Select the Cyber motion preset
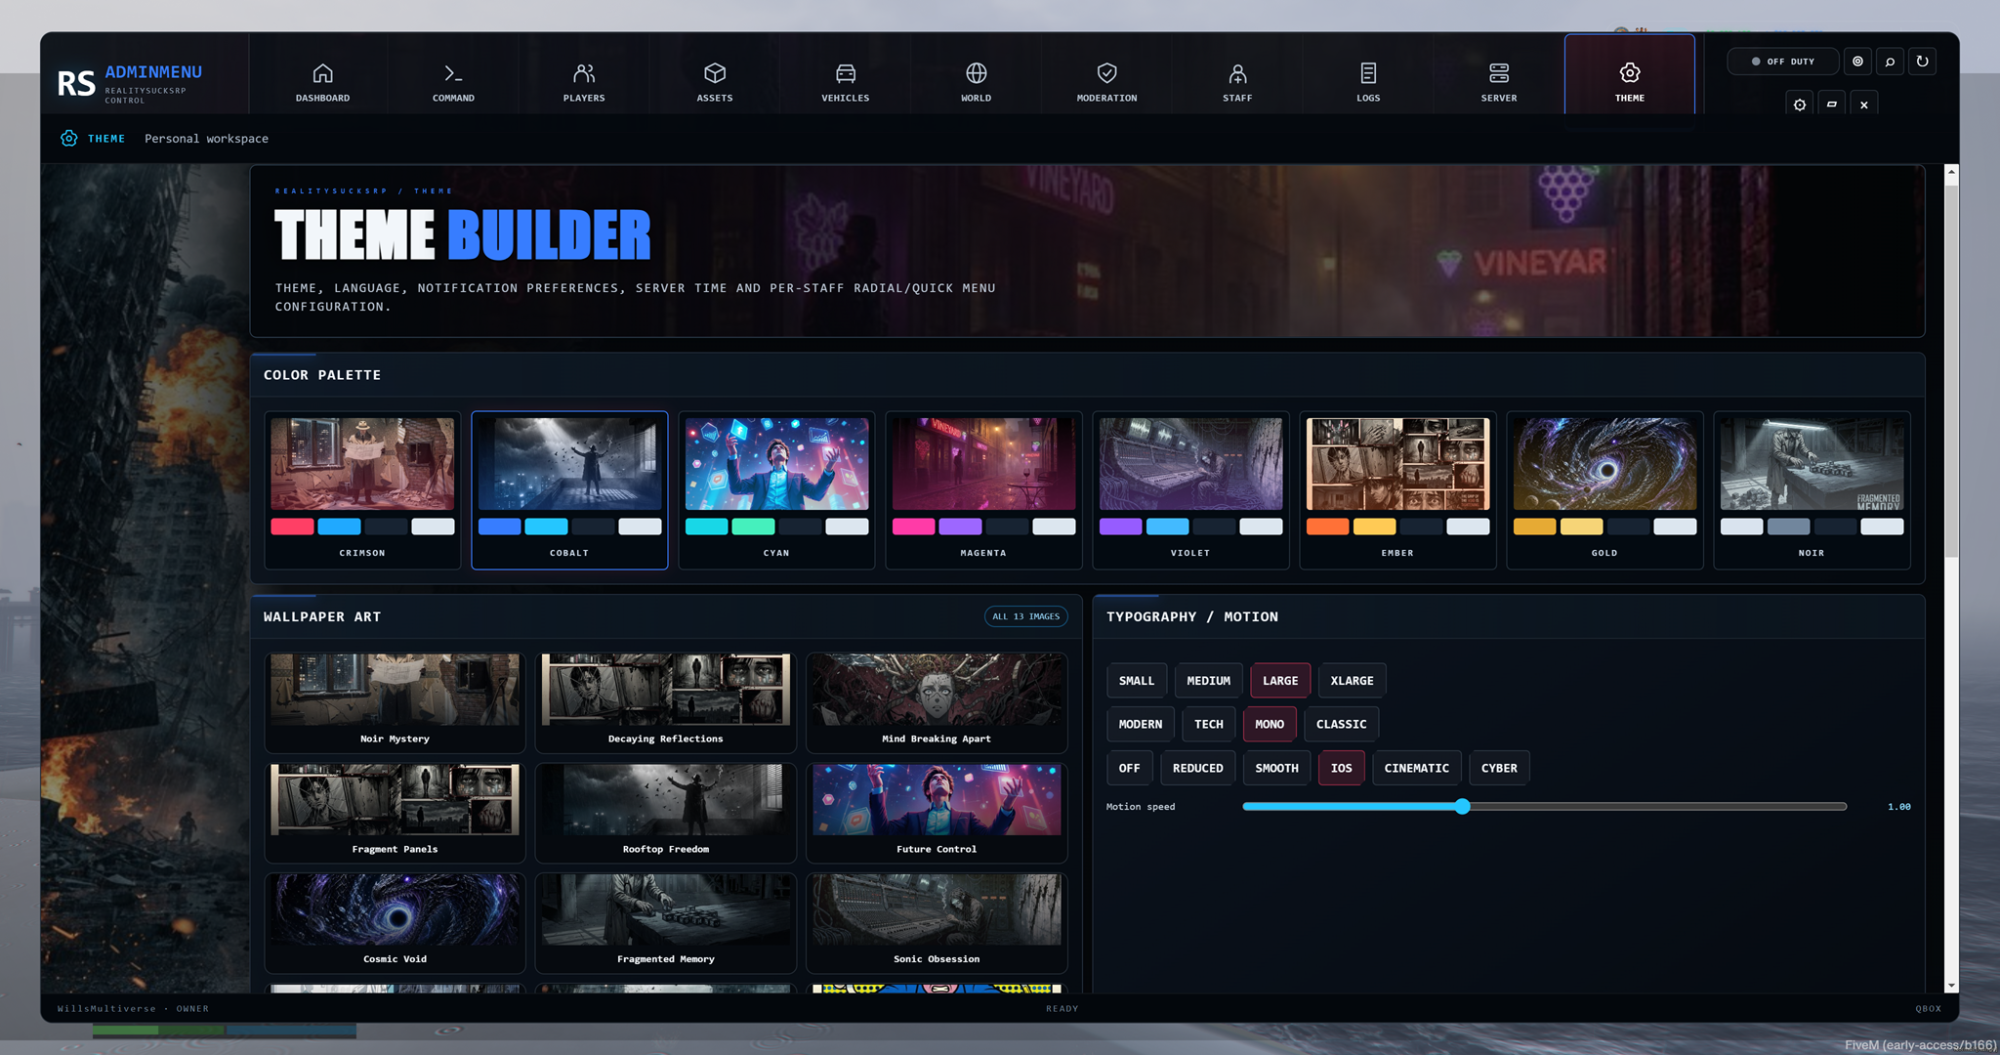This screenshot has width=2000, height=1055. pyautogui.click(x=1498, y=768)
